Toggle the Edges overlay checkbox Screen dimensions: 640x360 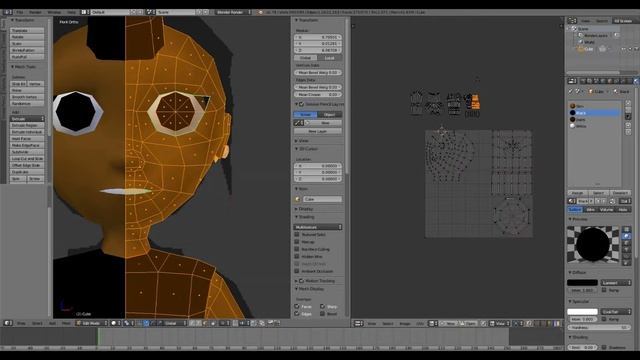pyautogui.click(x=297, y=314)
